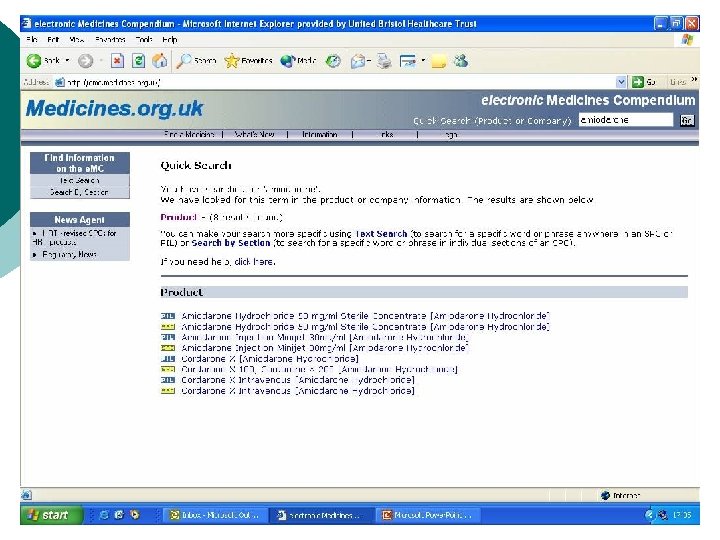Screen dimensions: 720x540
Task: Open the yellow icon for Cordarone X 100, Cordarone X 200
Action: click(x=168, y=369)
